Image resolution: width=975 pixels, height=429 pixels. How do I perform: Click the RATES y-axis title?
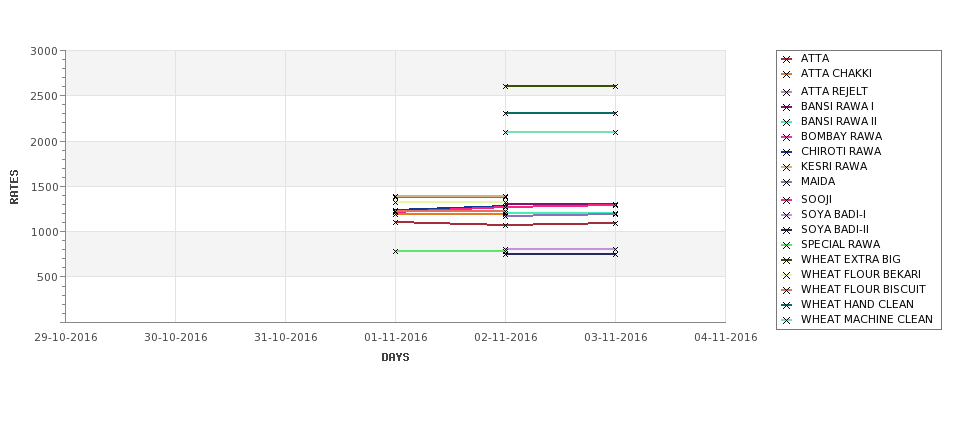(14, 187)
